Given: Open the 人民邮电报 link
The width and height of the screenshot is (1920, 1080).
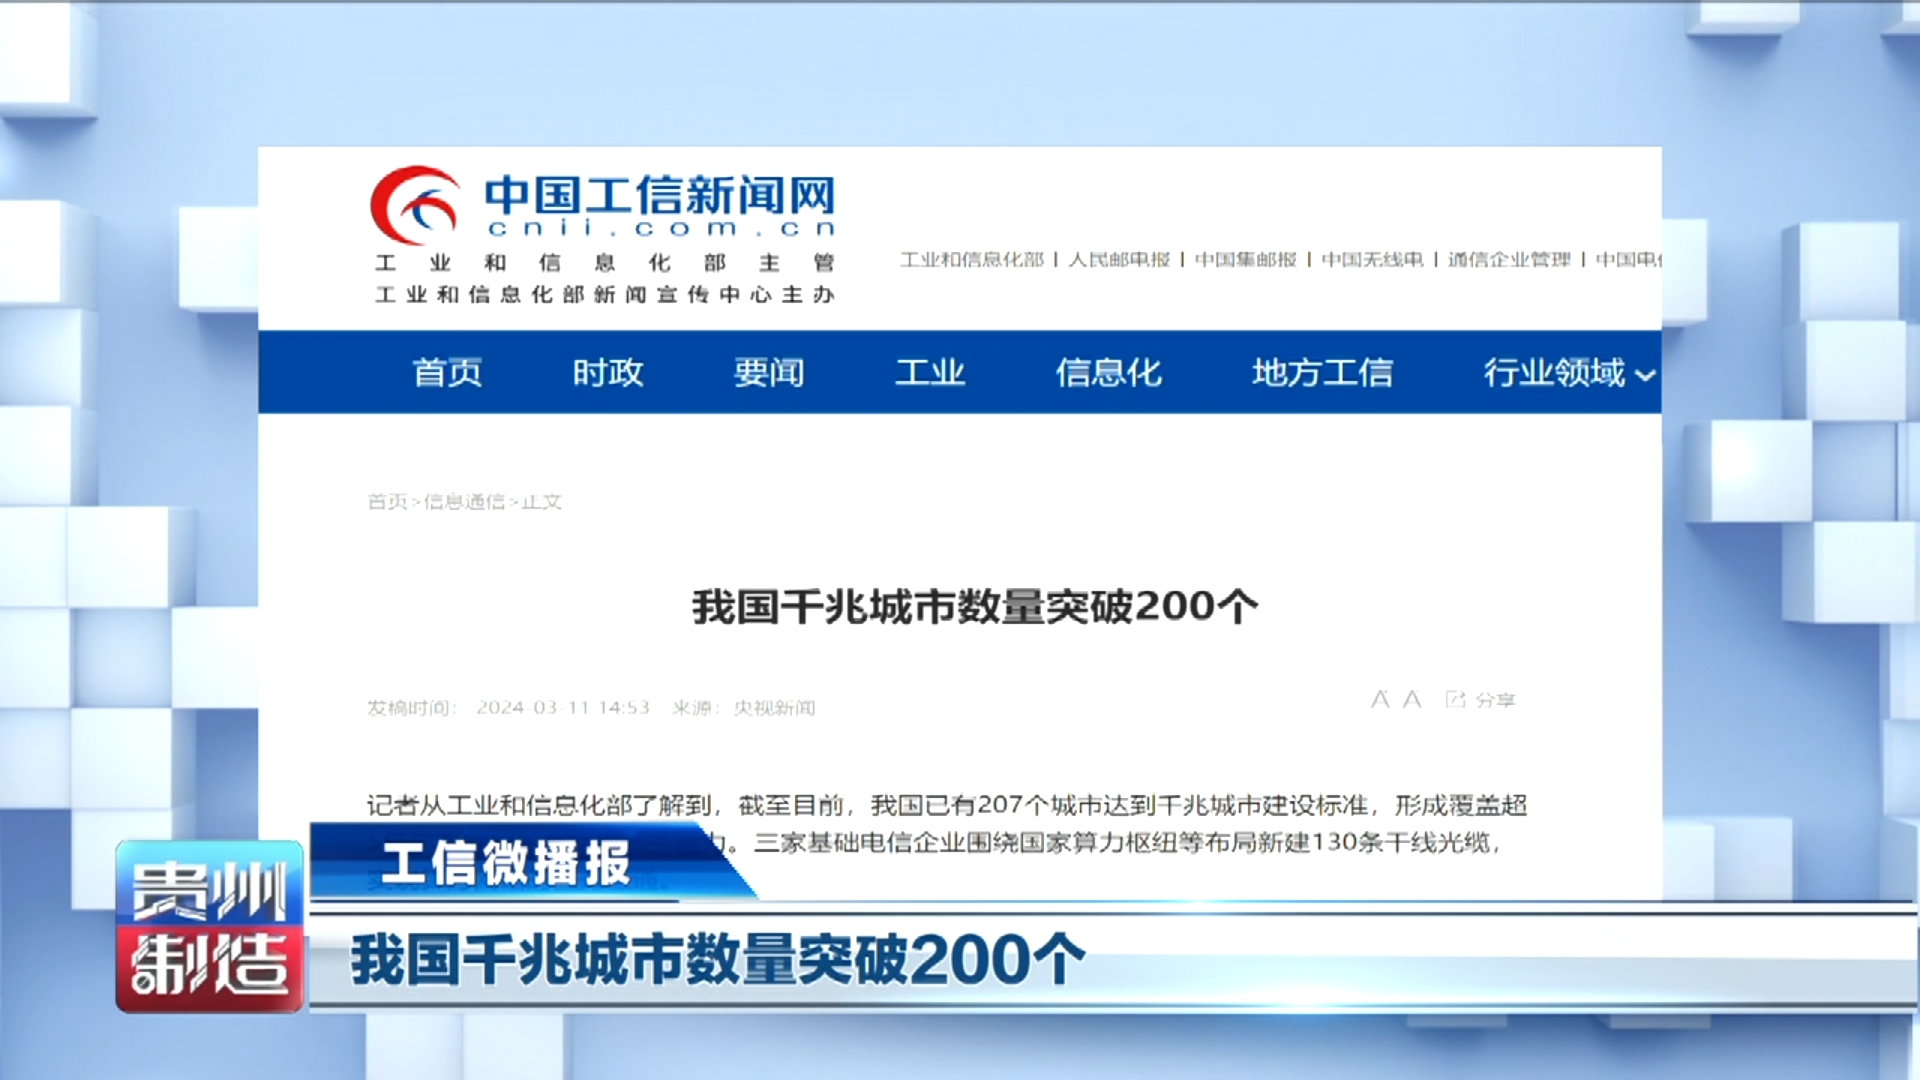Looking at the screenshot, I should pyautogui.click(x=1119, y=260).
